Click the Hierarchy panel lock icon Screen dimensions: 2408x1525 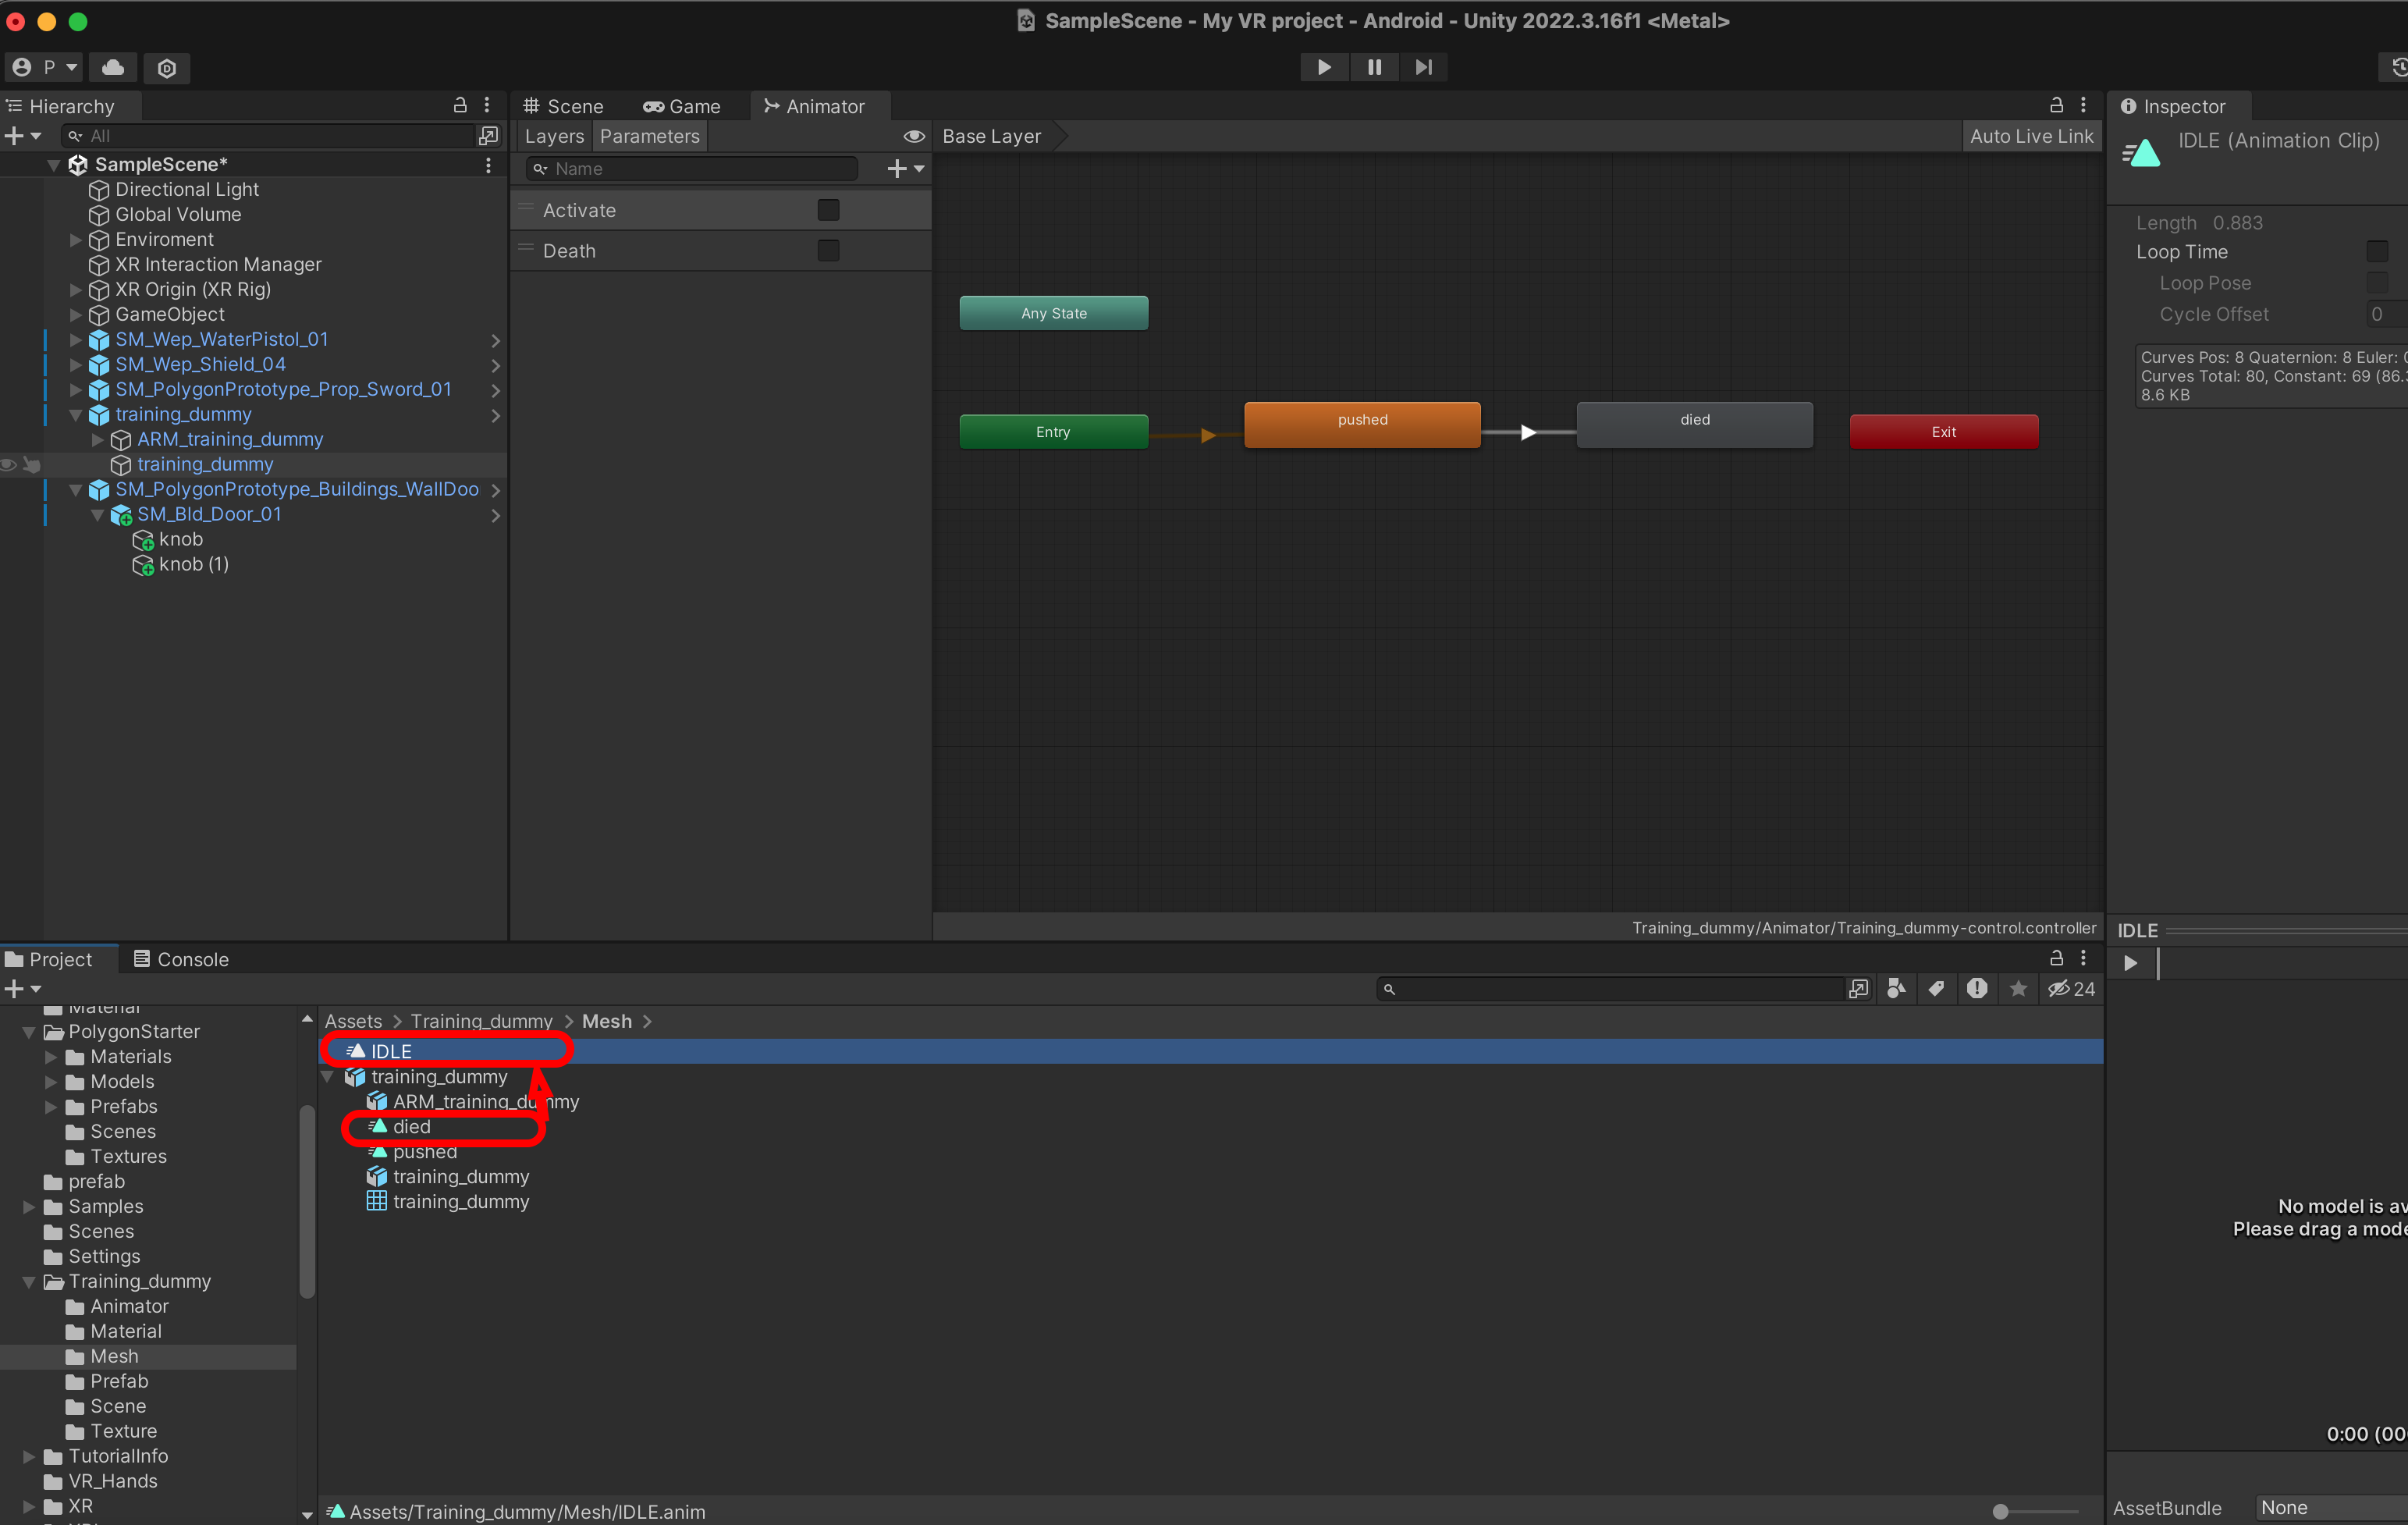tap(460, 105)
